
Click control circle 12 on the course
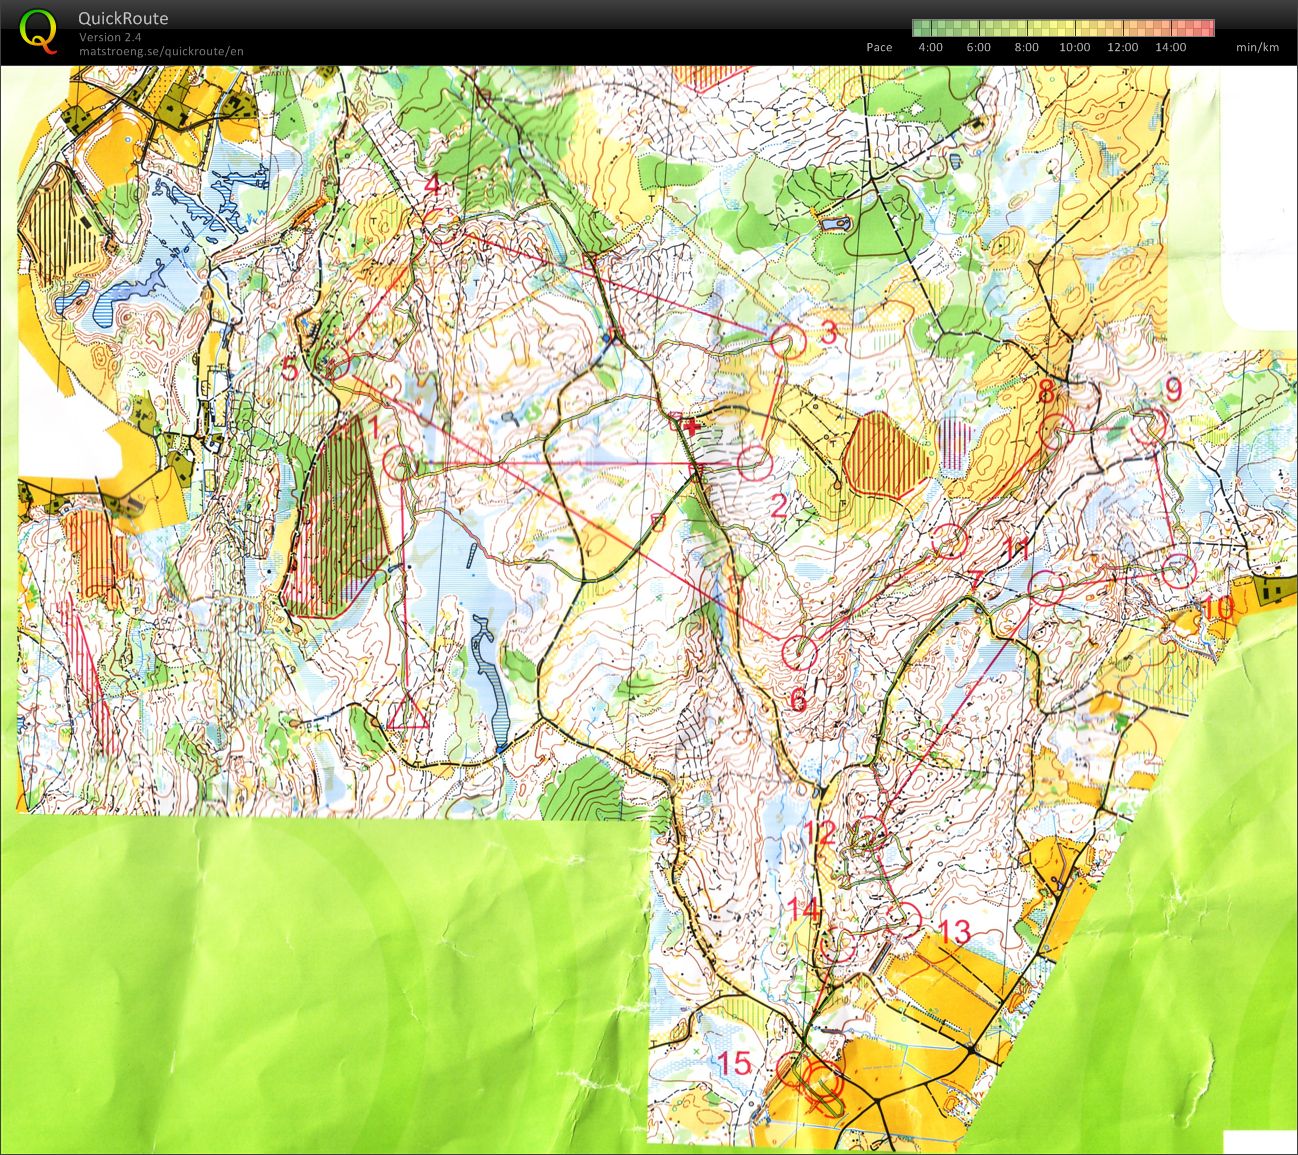[x=870, y=832]
